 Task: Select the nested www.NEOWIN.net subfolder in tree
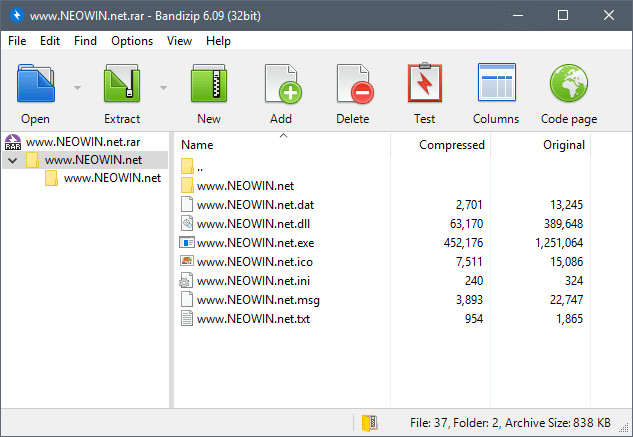tap(112, 178)
